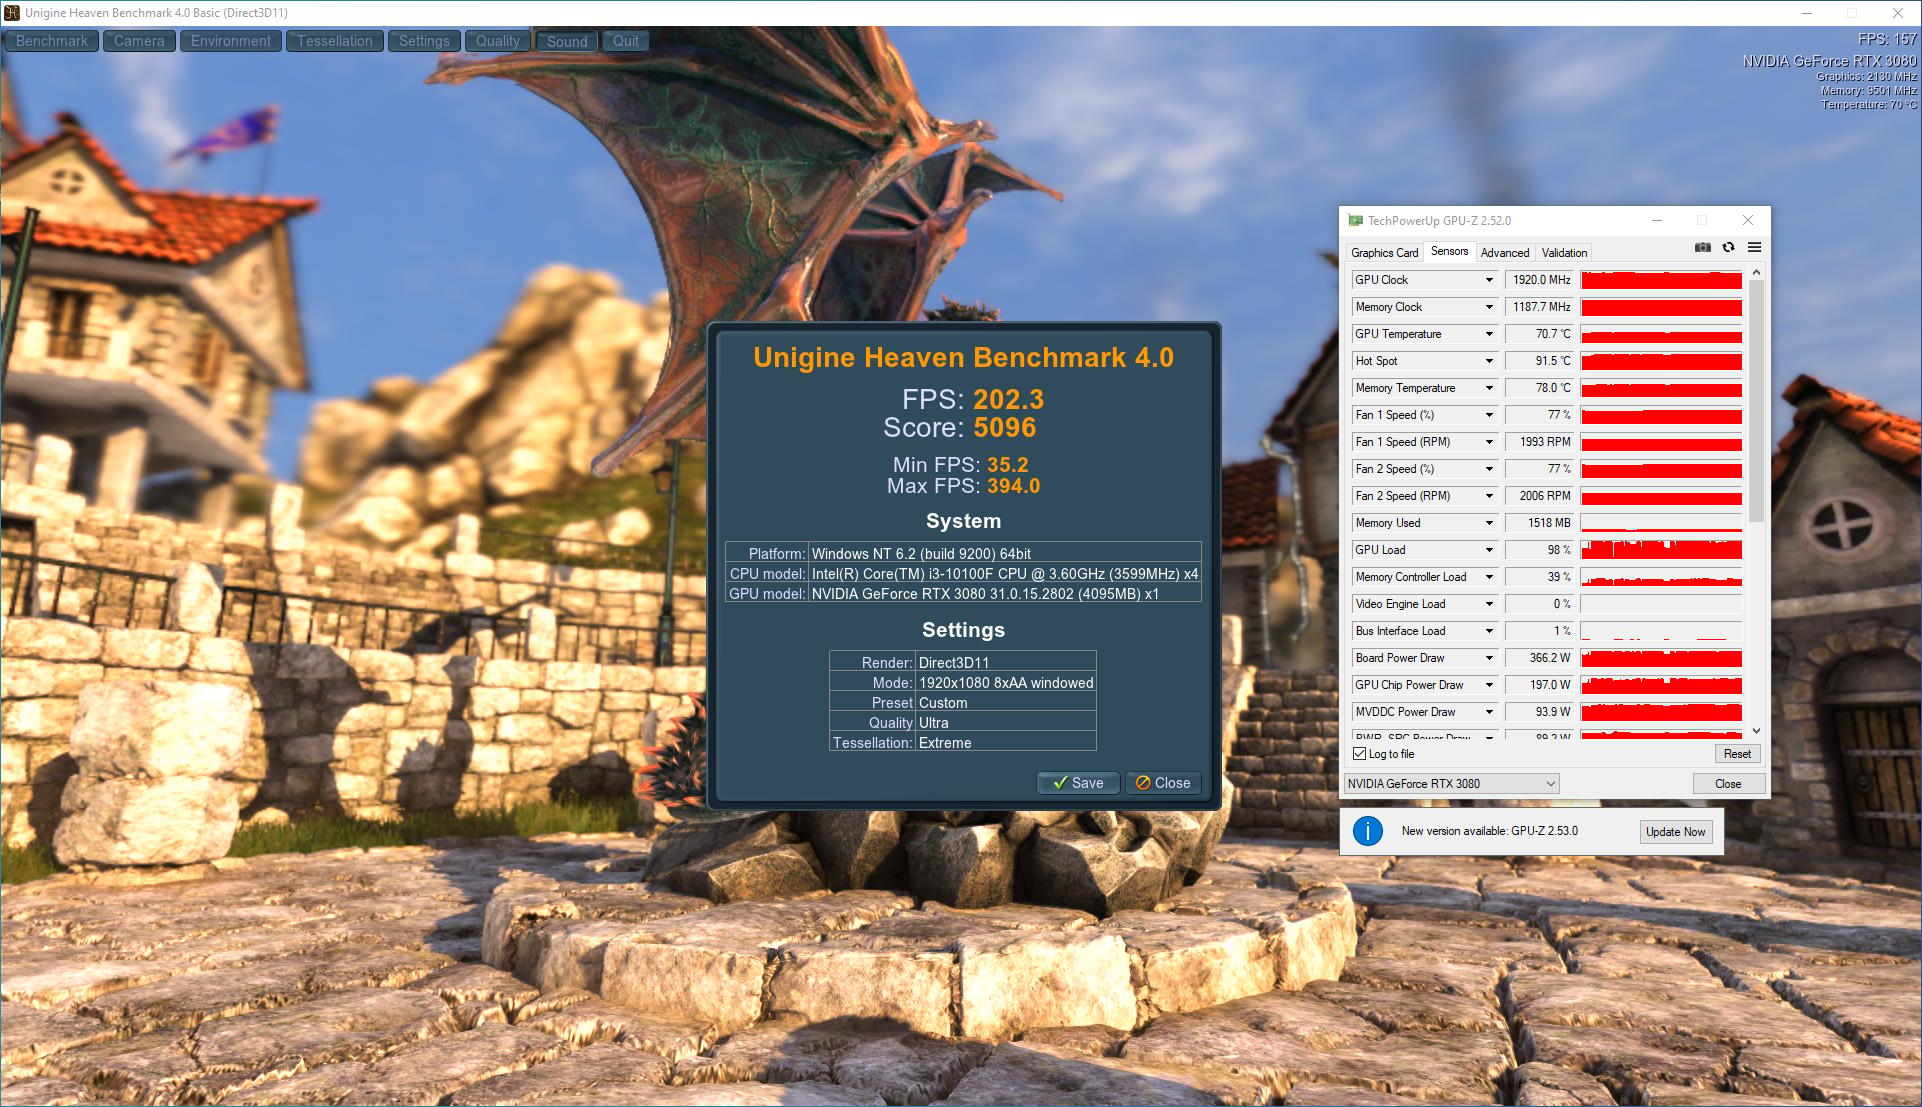
Task: Click the Benchmark button in Heaven
Action: click(x=52, y=41)
